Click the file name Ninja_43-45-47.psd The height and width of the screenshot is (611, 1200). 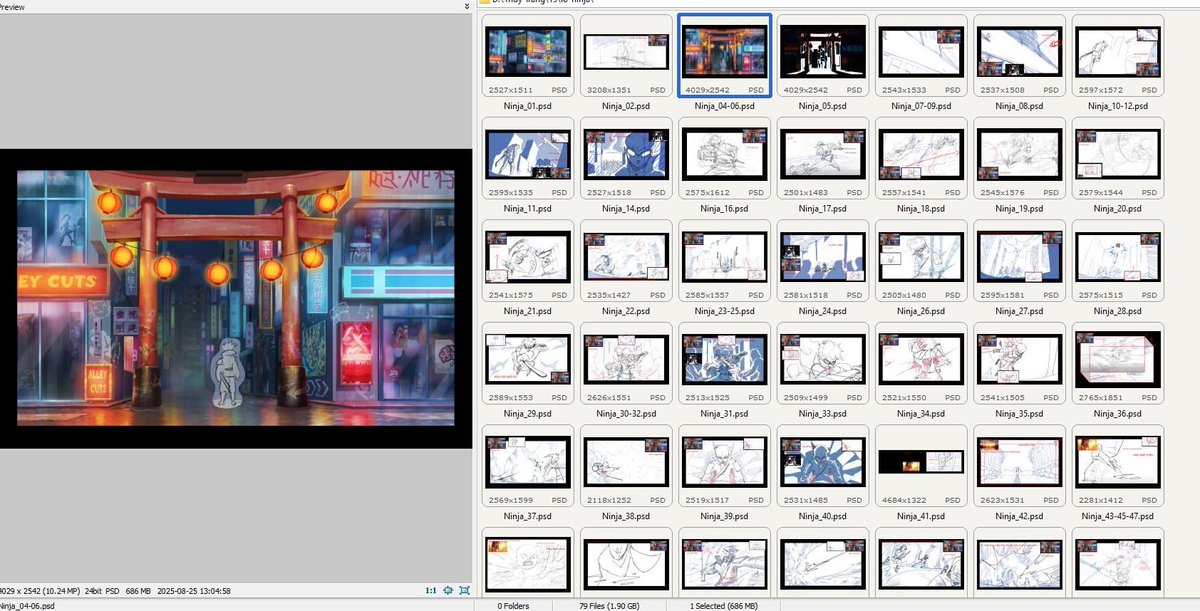(x=1117, y=516)
